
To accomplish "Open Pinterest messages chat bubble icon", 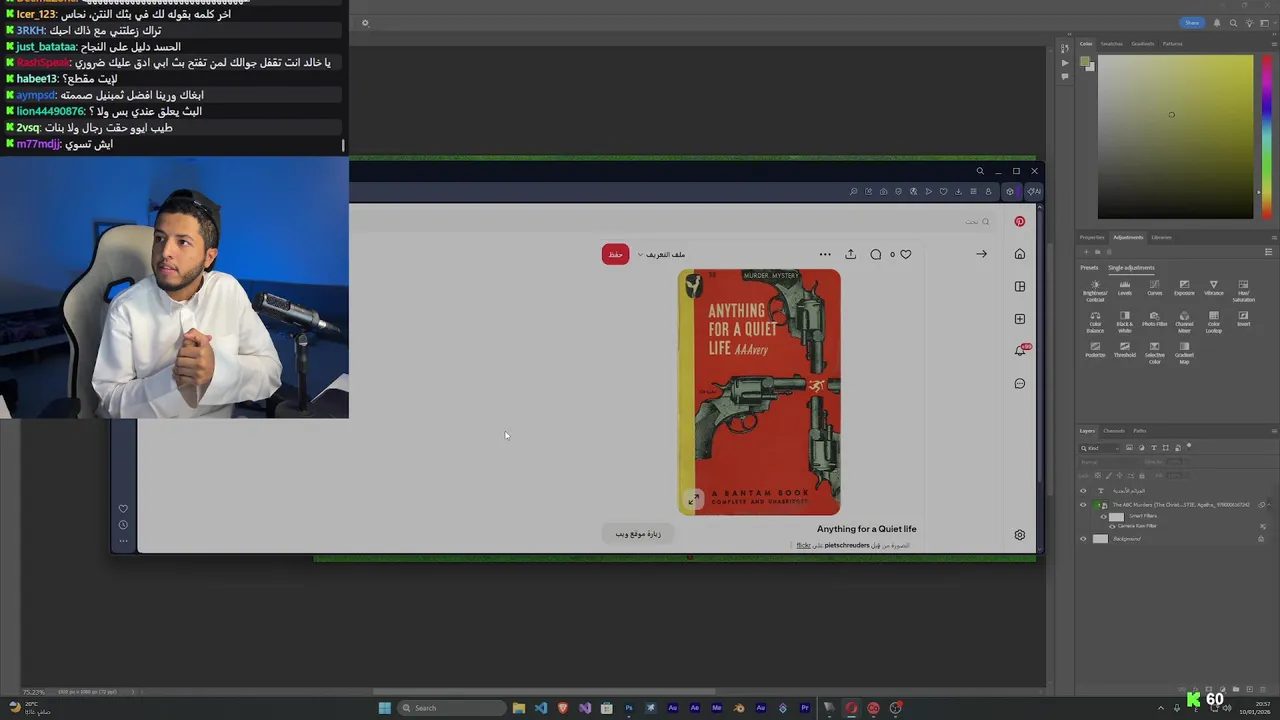I will point(1020,384).
